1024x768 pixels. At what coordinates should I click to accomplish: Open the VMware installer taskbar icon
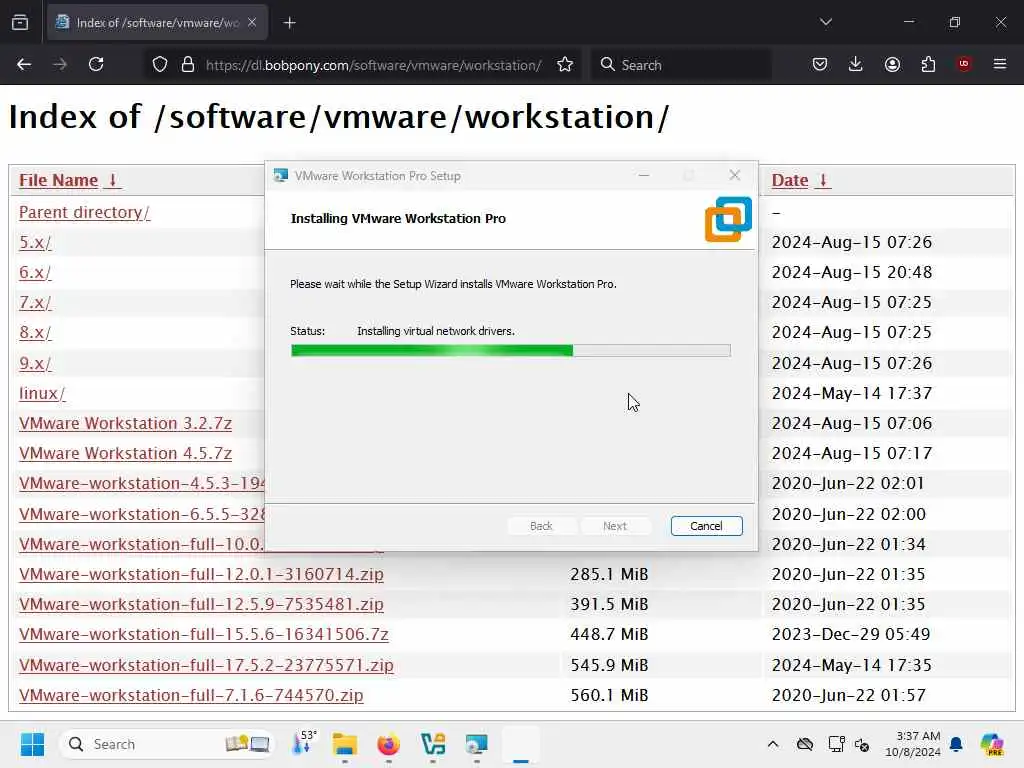476,744
